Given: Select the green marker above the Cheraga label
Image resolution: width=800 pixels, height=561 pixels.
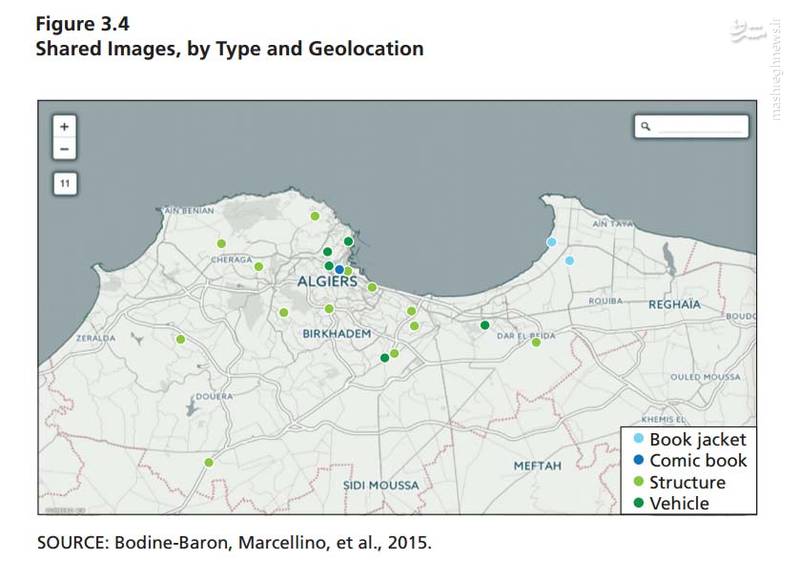Looking at the screenshot, I should tap(221, 244).
